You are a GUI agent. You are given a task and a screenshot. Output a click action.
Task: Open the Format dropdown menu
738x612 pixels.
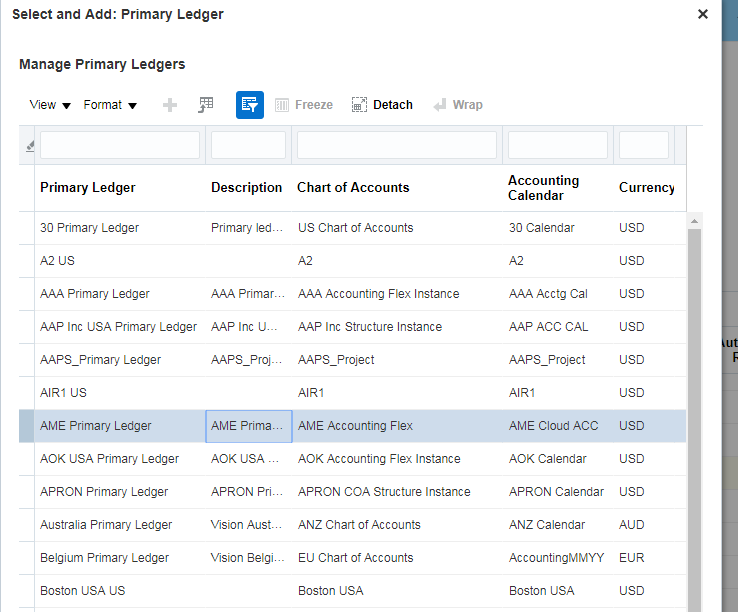tap(110, 105)
